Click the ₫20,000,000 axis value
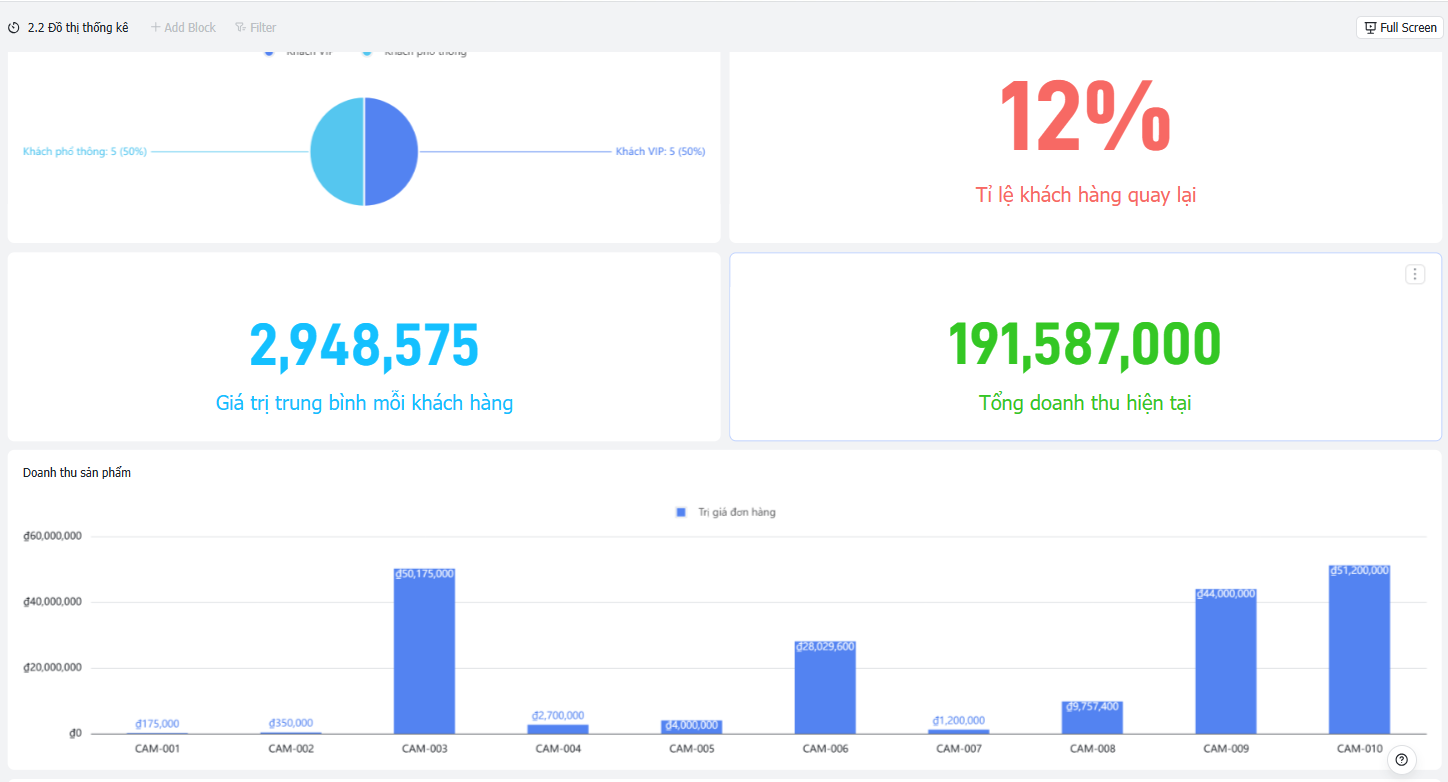Screen dimensions: 1448x782 coord(52,668)
